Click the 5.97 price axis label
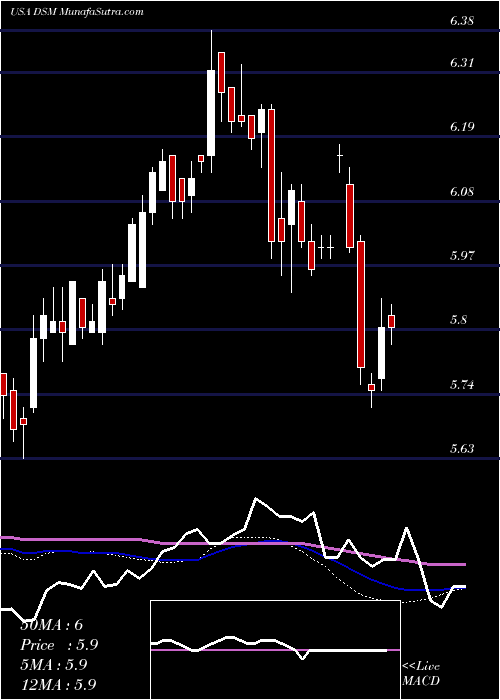The height and width of the screenshot is (700, 500). click(x=461, y=256)
